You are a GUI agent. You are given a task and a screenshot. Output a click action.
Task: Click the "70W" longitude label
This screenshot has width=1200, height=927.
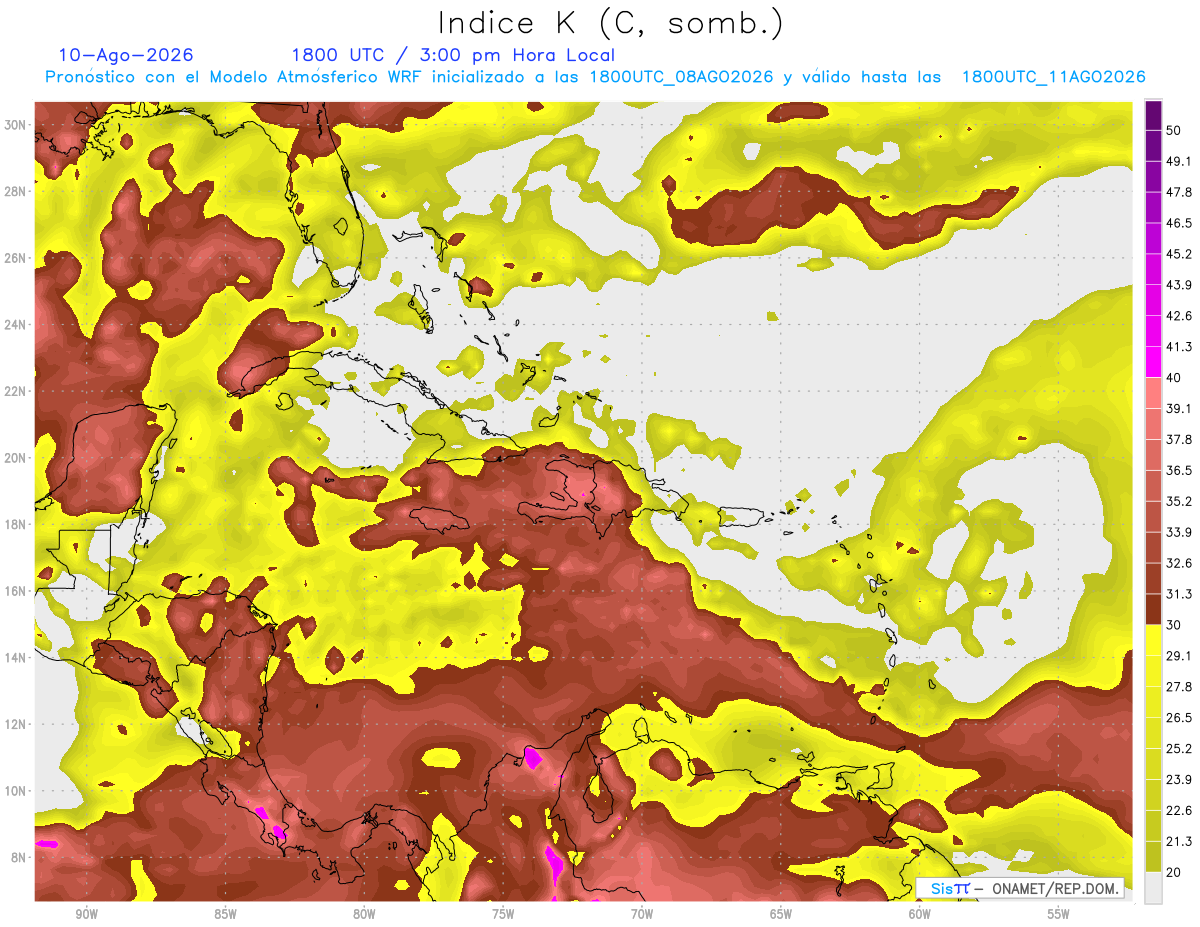pos(642,914)
